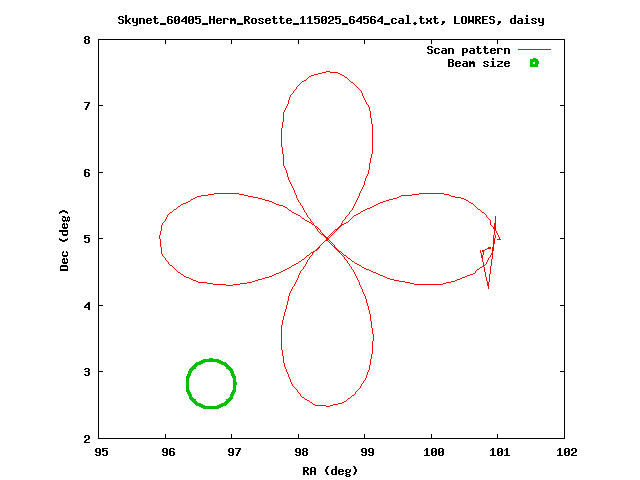
Task: Click the Dec tick label 8
Action: pyautogui.click(x=87, y=40)
